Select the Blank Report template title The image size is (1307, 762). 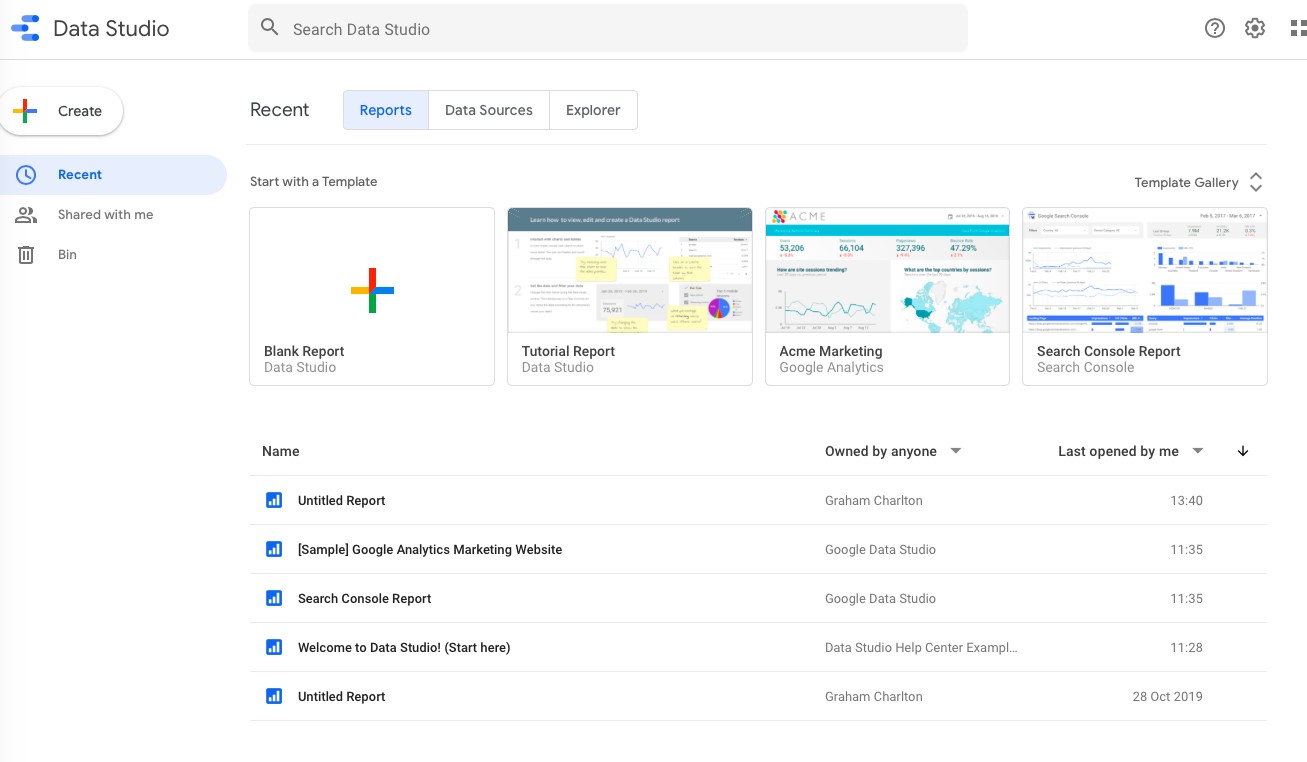(304, 351)
